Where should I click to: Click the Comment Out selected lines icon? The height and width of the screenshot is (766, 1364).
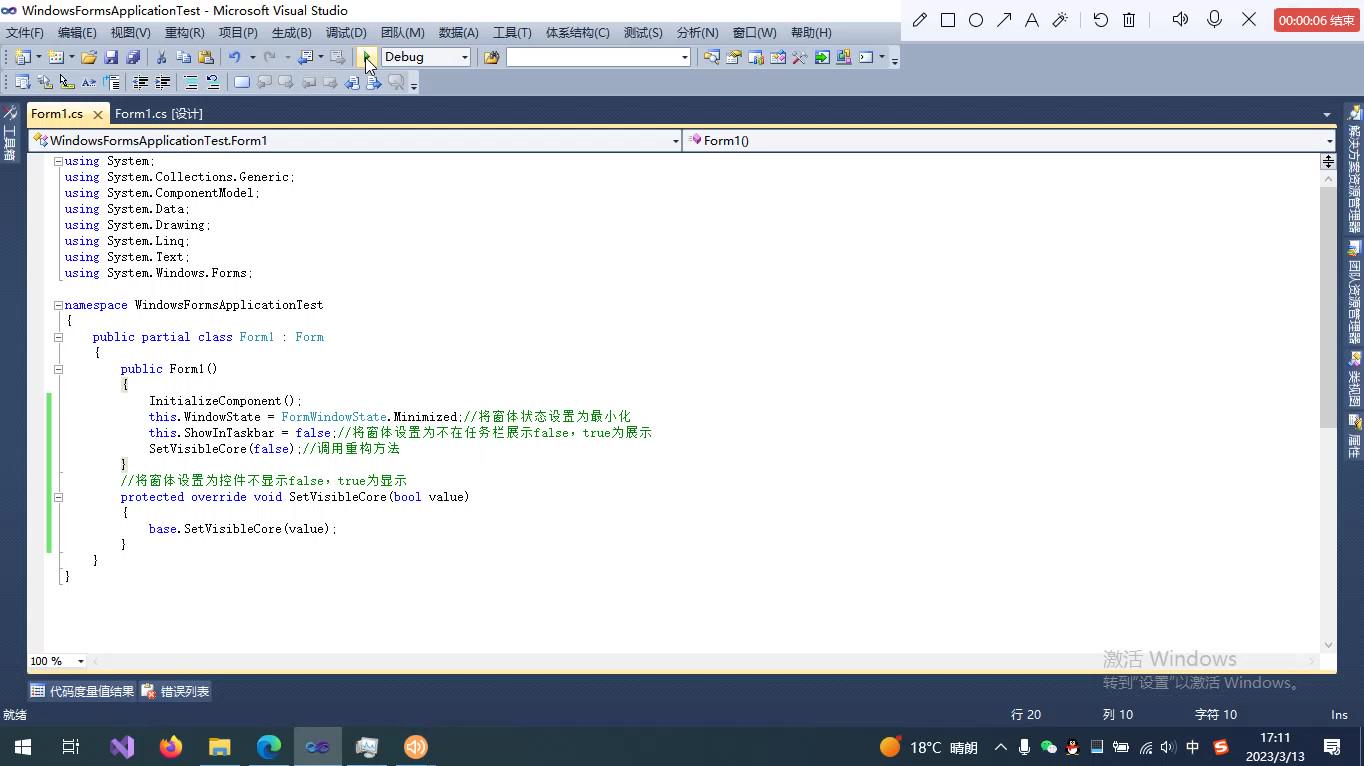click(191, 82)
